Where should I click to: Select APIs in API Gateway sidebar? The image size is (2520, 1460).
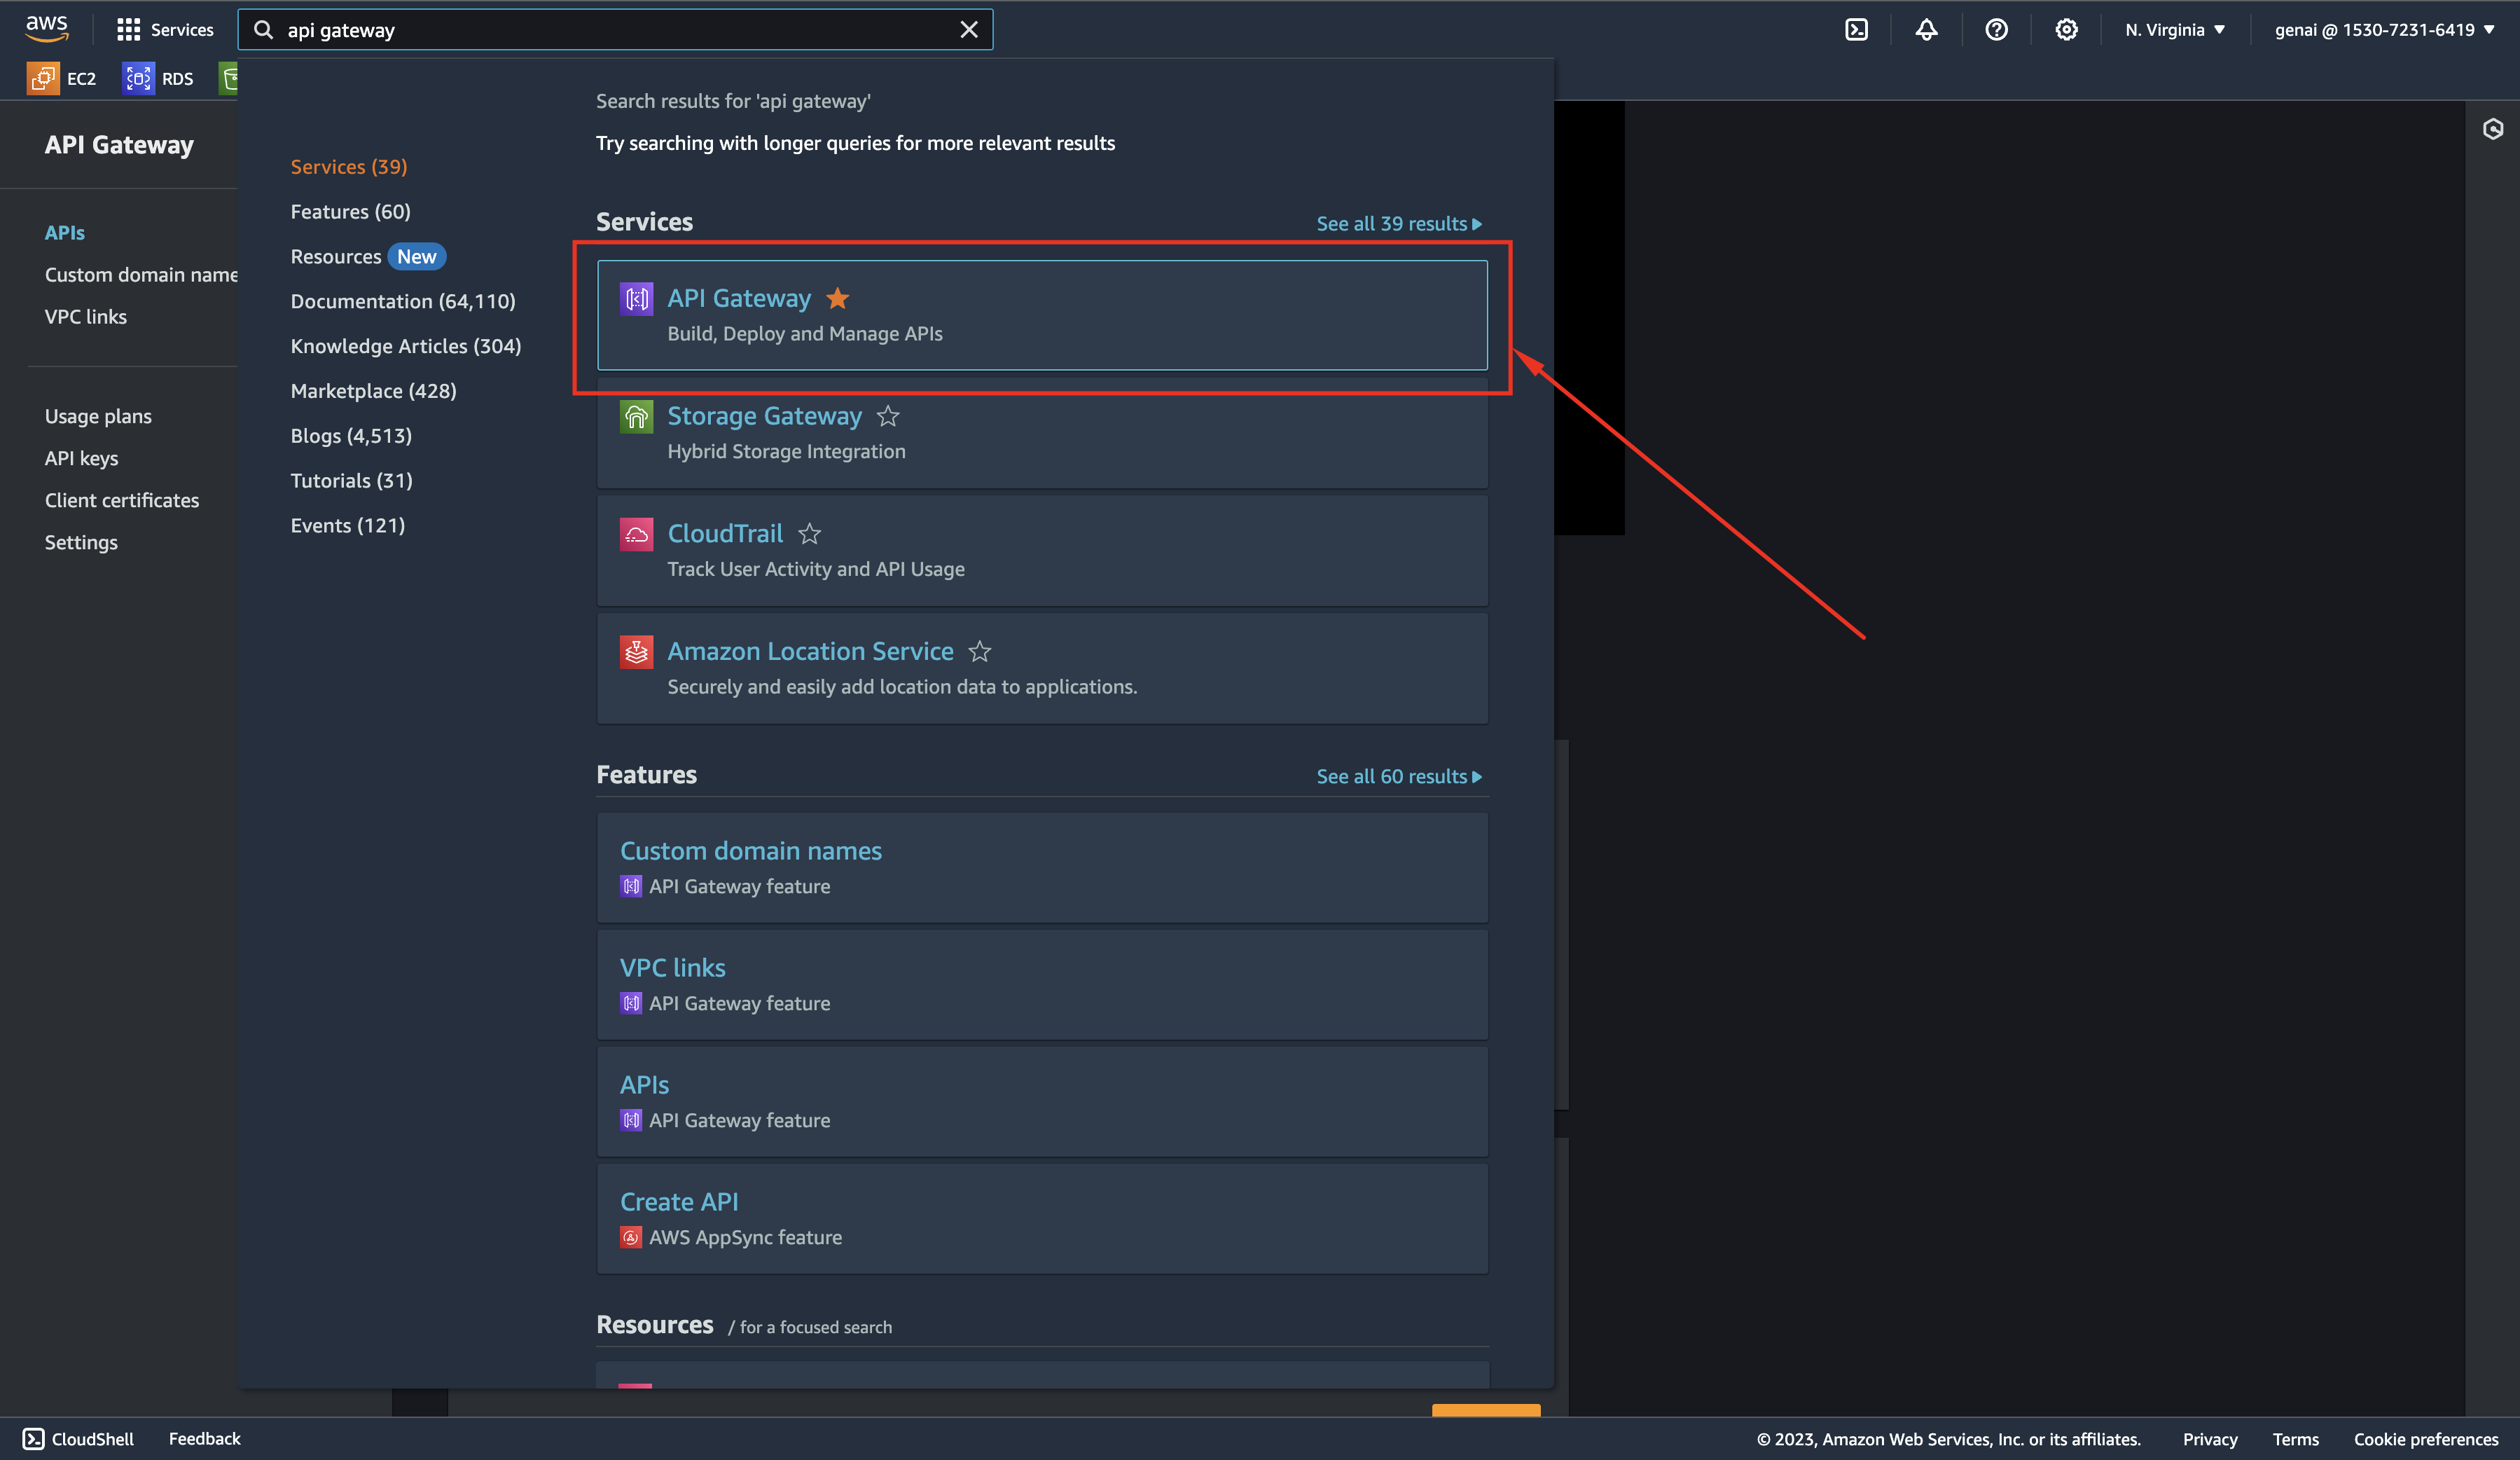(x=65, y=232)
